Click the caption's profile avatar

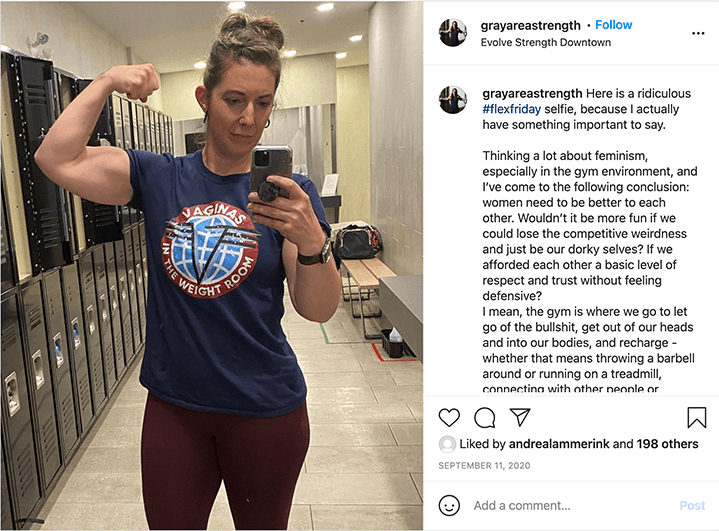tap(453, 100)
